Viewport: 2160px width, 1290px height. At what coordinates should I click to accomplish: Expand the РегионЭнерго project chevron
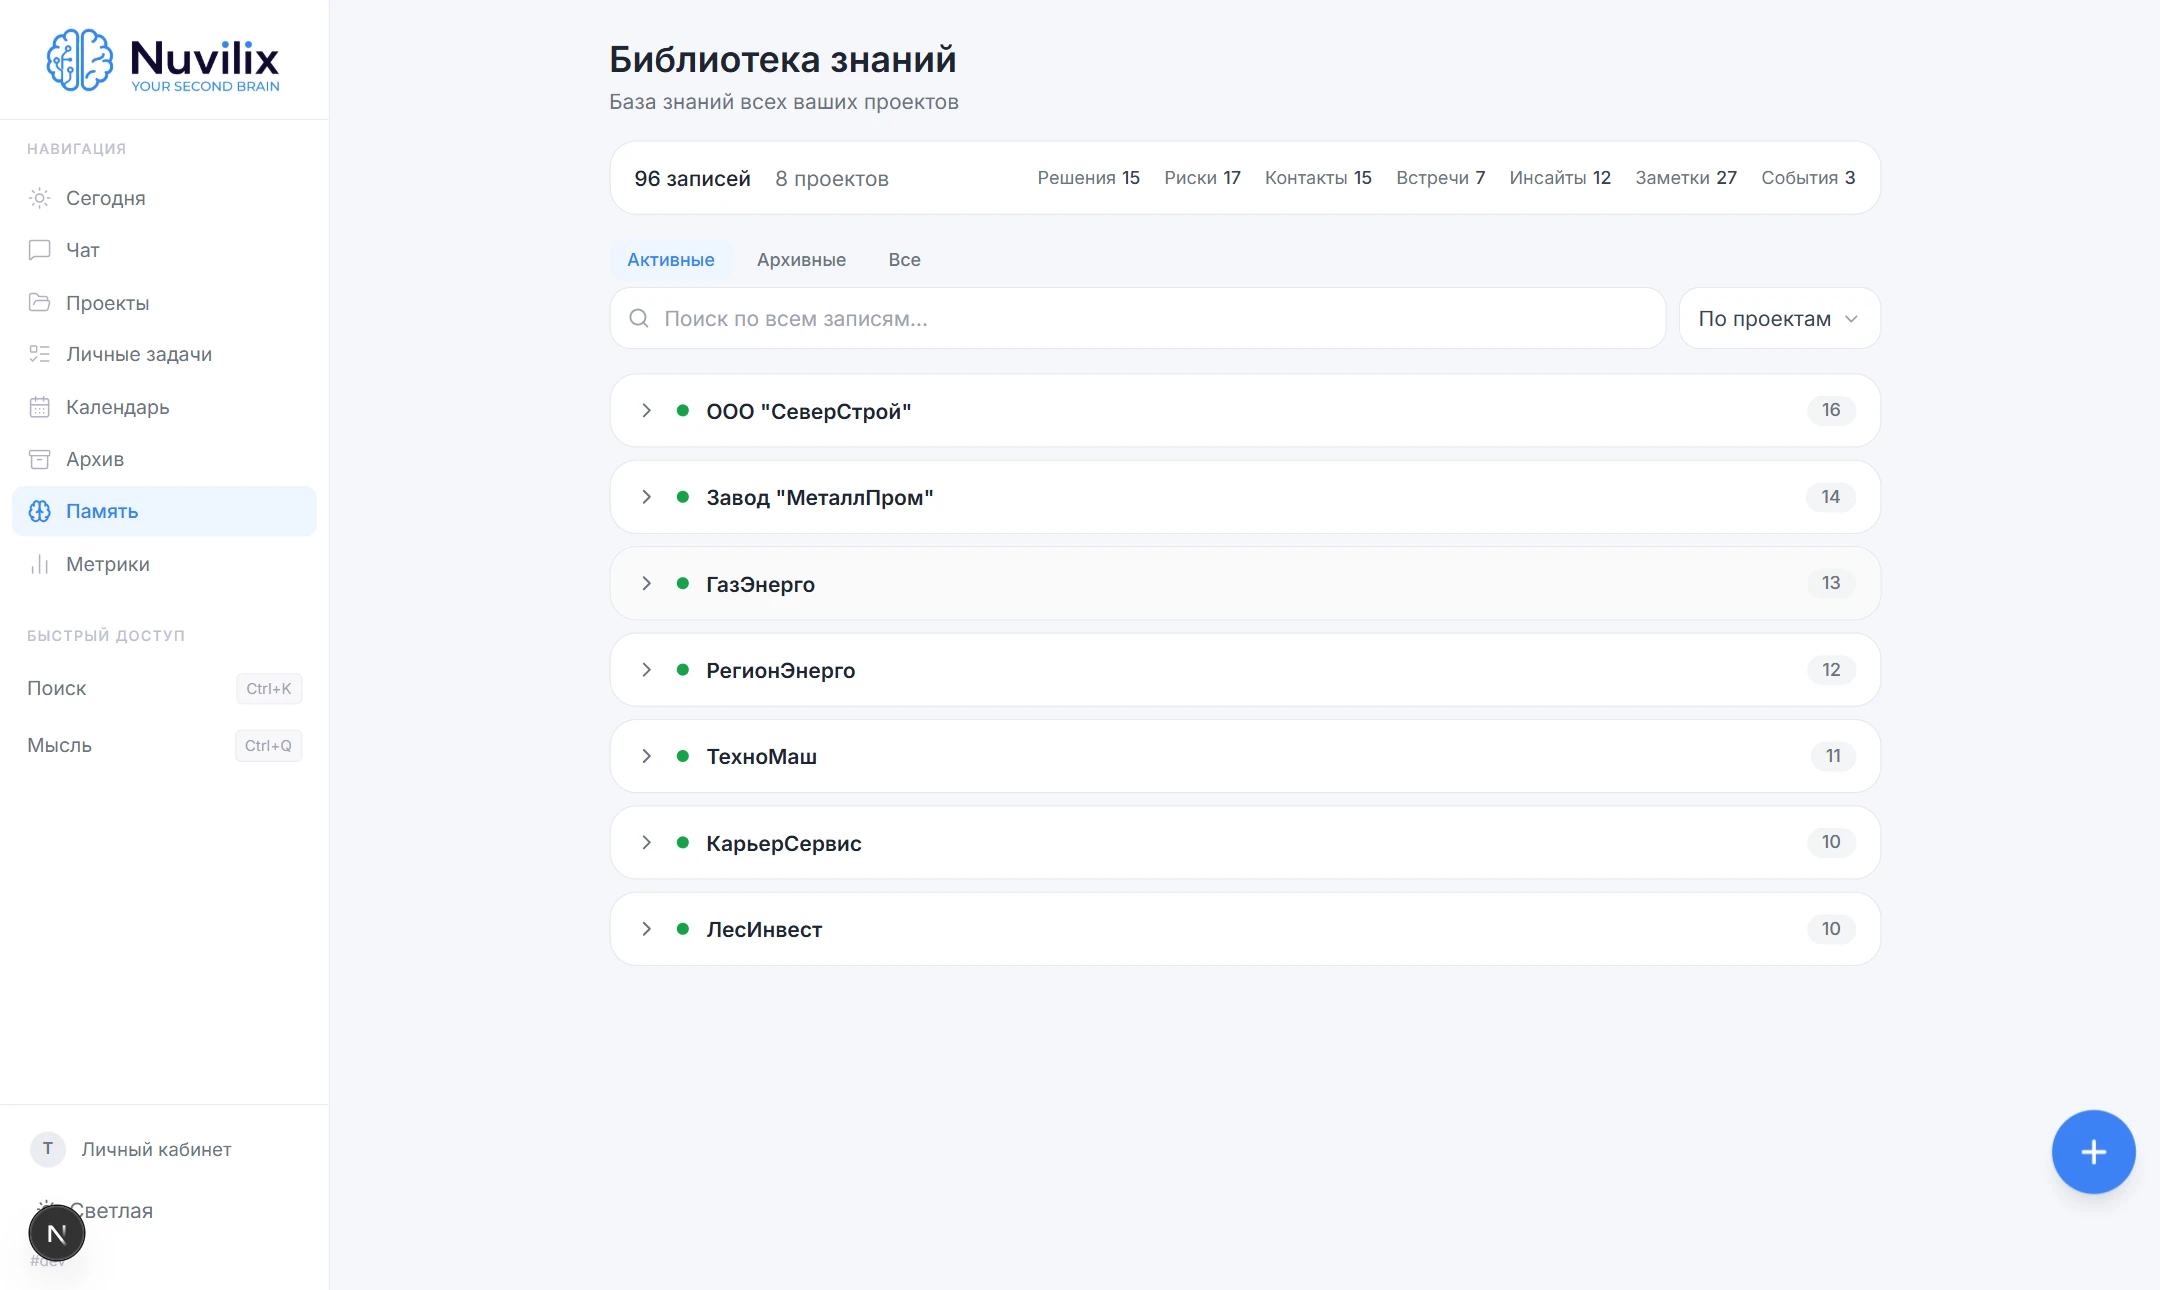click(x=647, y=670)
